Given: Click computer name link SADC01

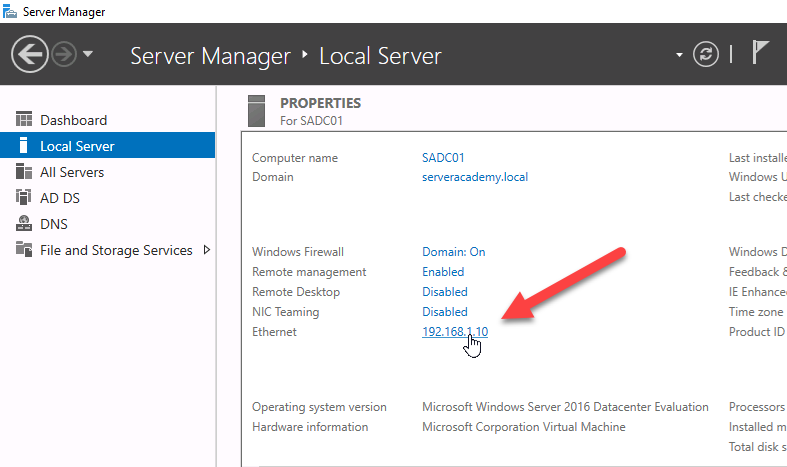Looking at the screenshot, I should pos(443,158).
